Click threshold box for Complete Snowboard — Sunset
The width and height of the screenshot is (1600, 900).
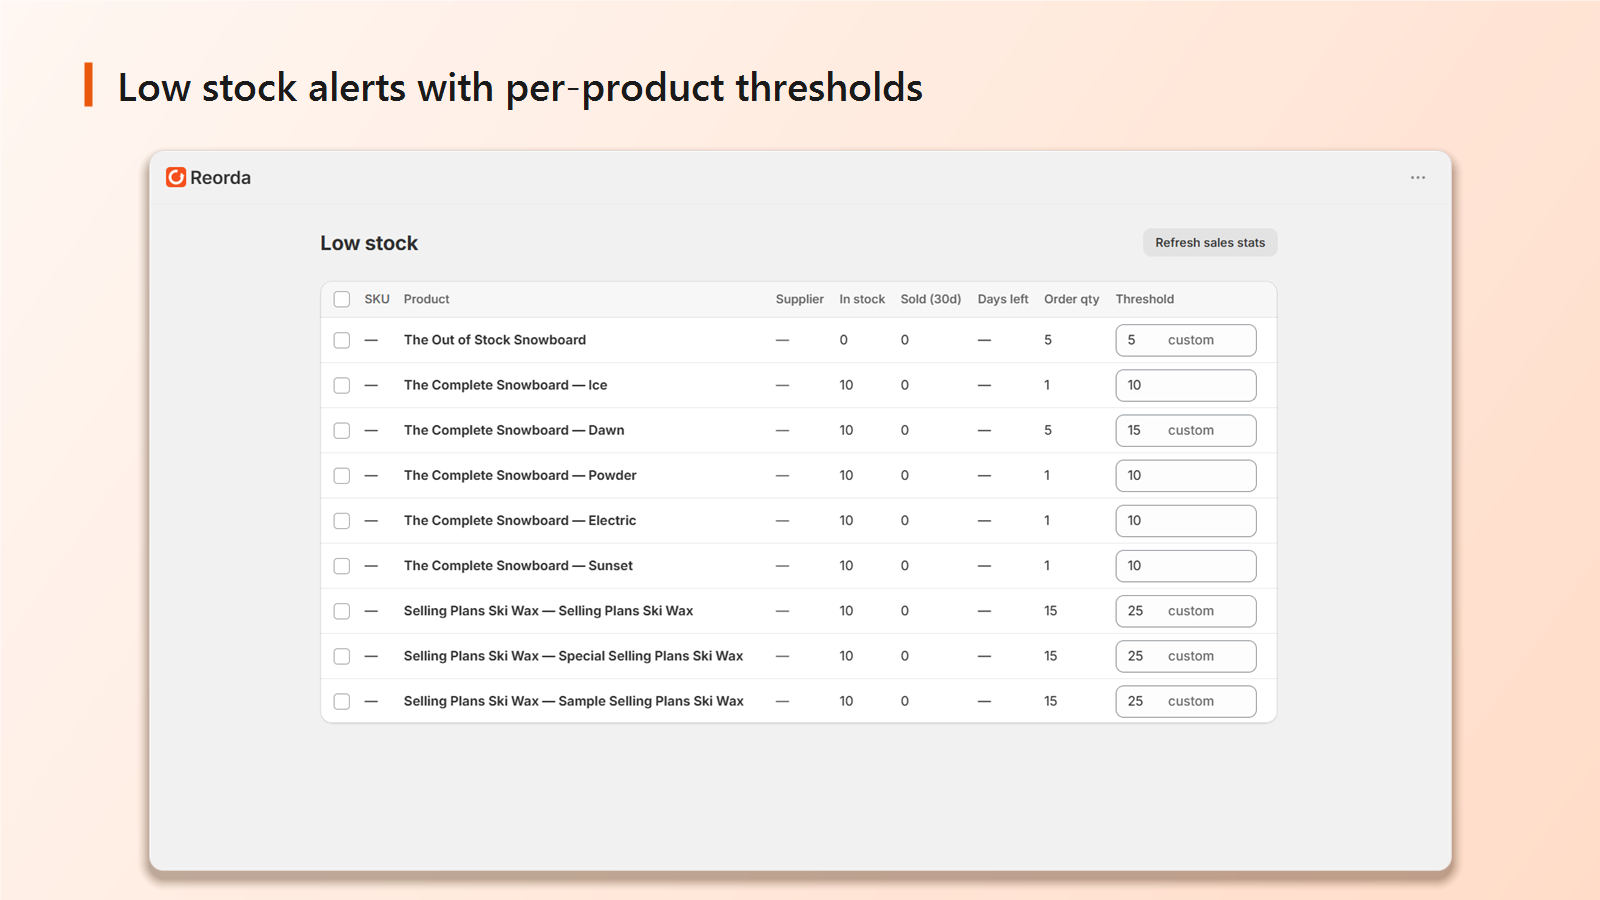click(x=1186, y=566)
